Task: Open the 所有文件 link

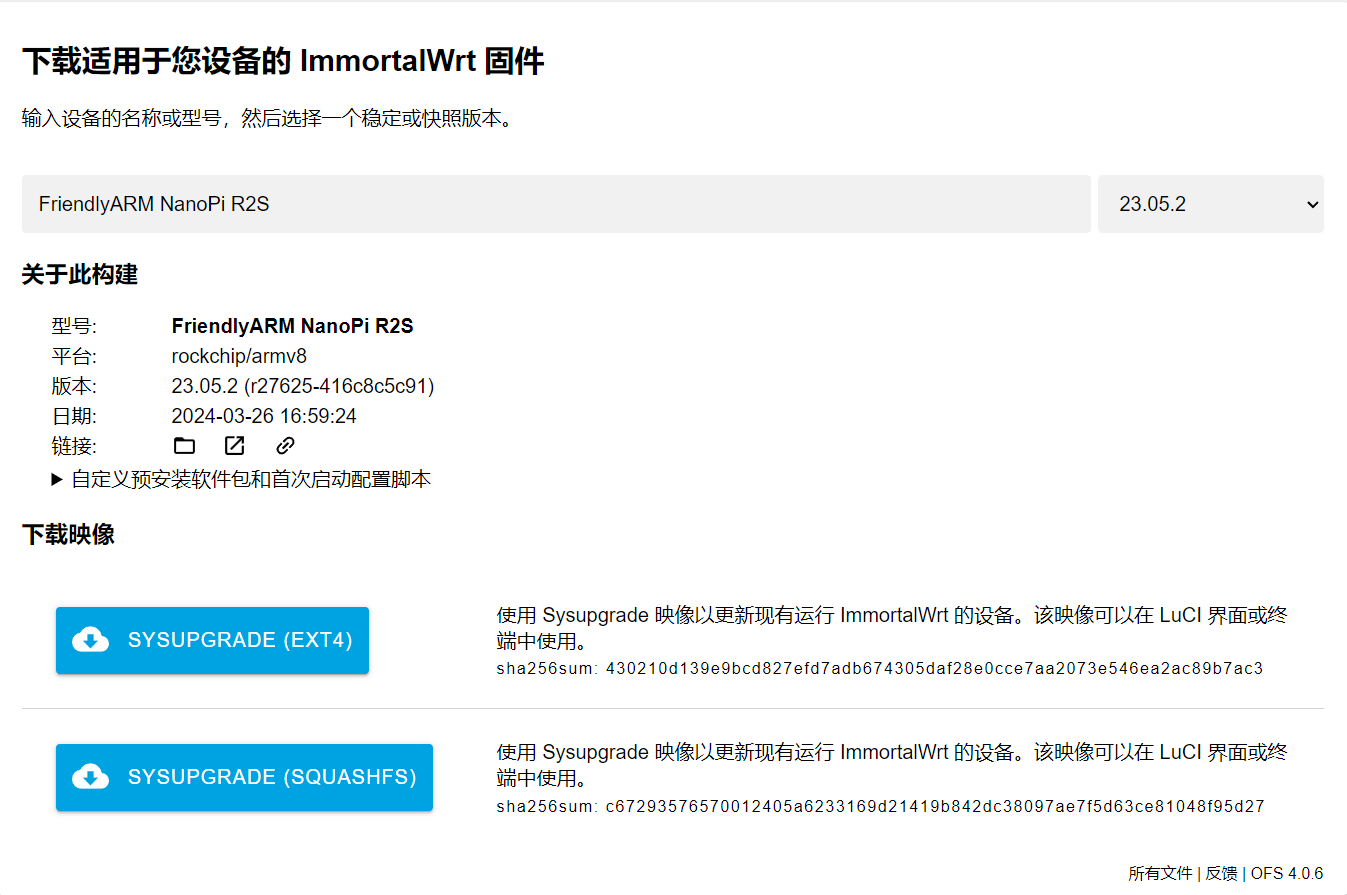Action: (1161, 873)
